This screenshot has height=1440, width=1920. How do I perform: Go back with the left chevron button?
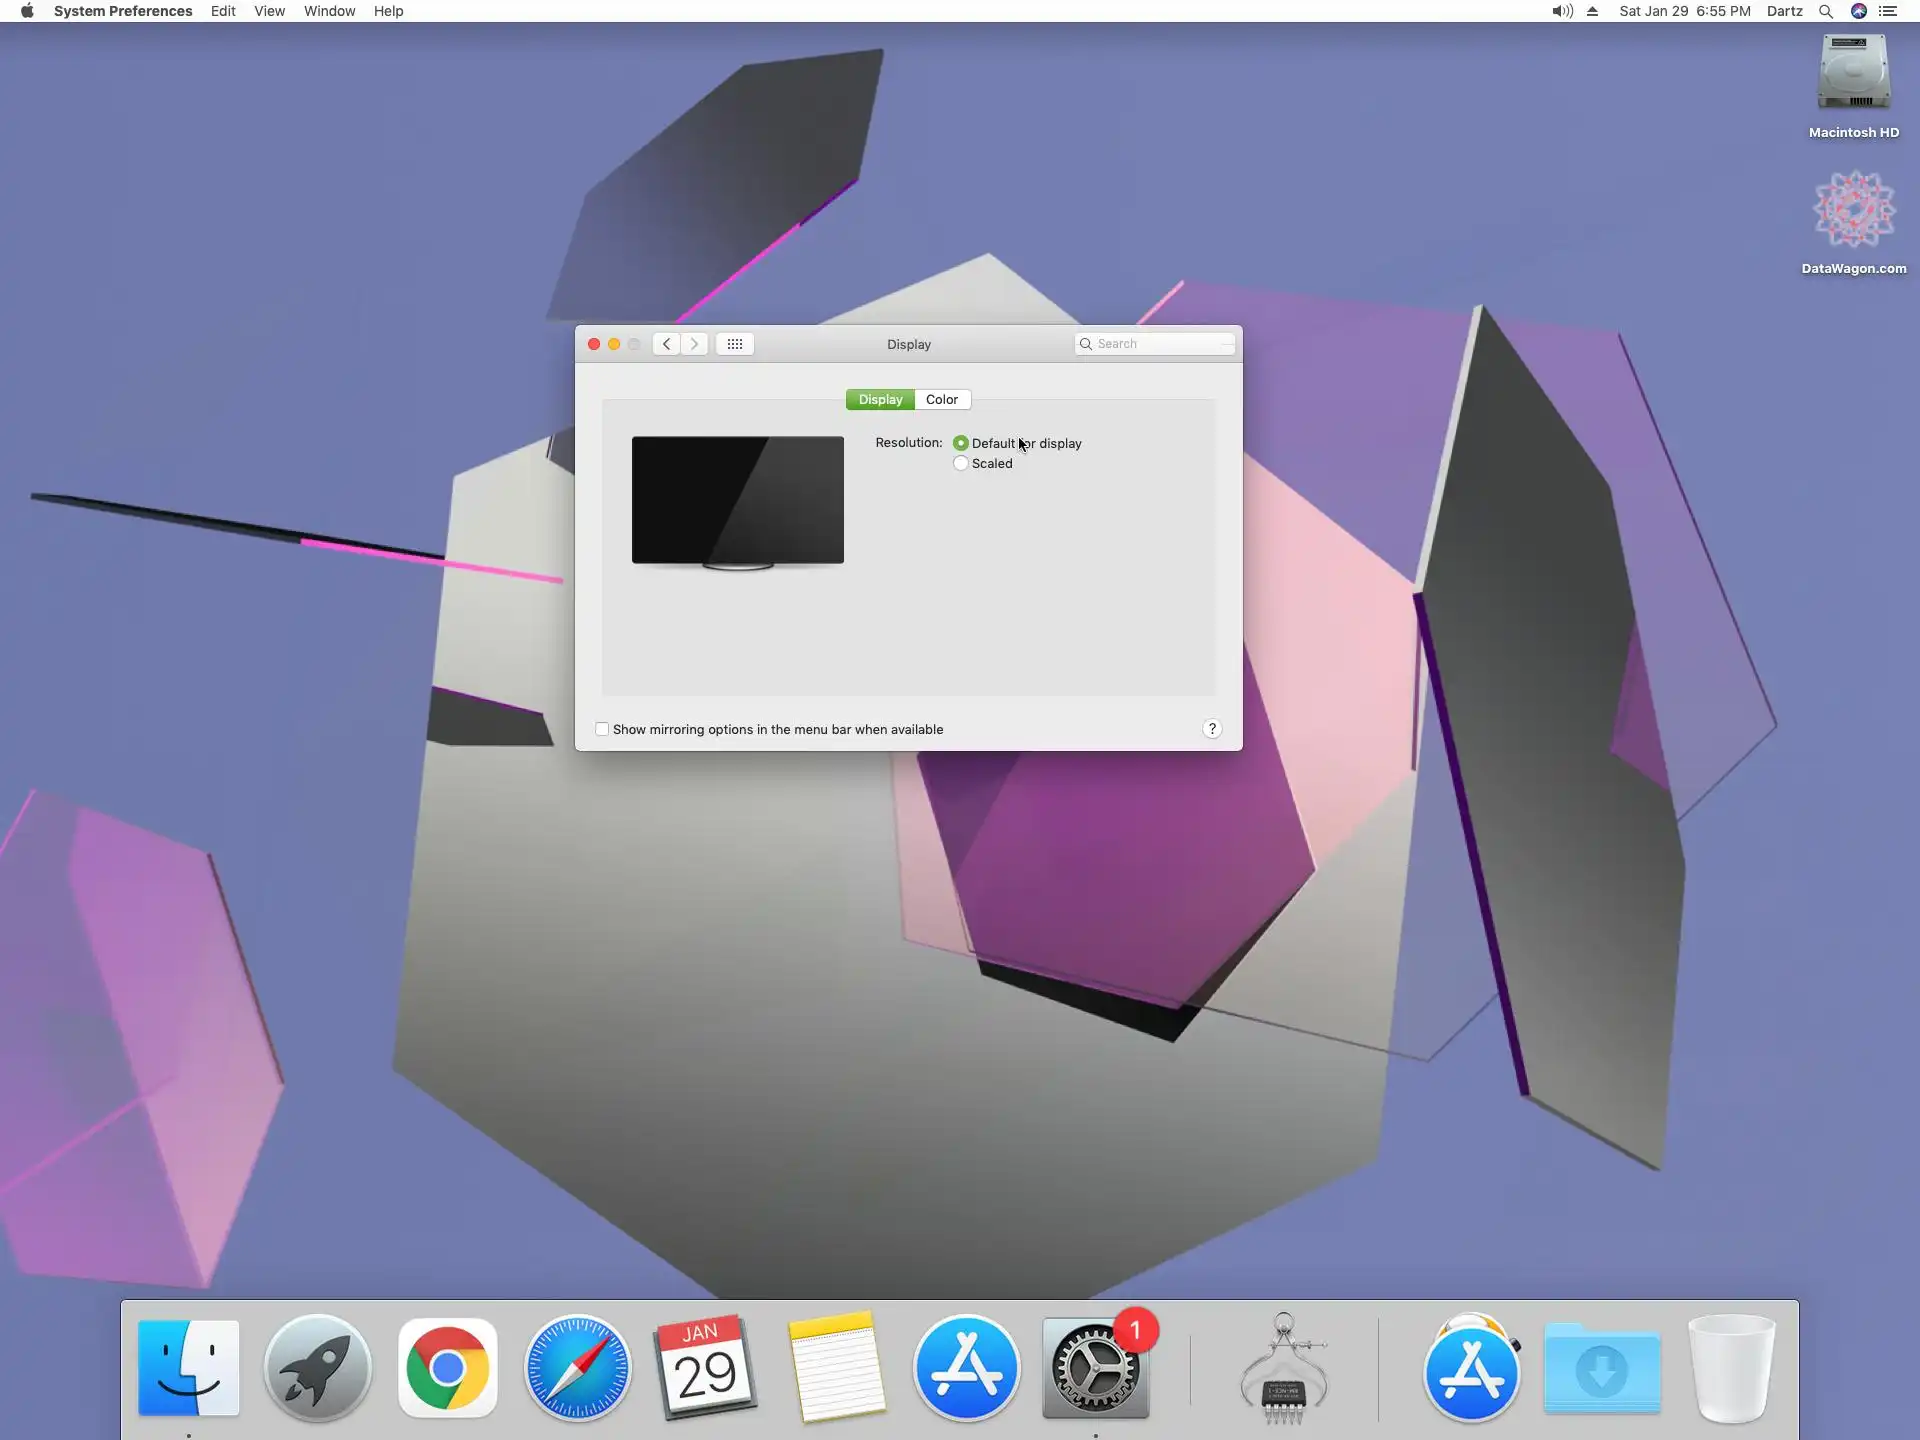coord(666,344)
